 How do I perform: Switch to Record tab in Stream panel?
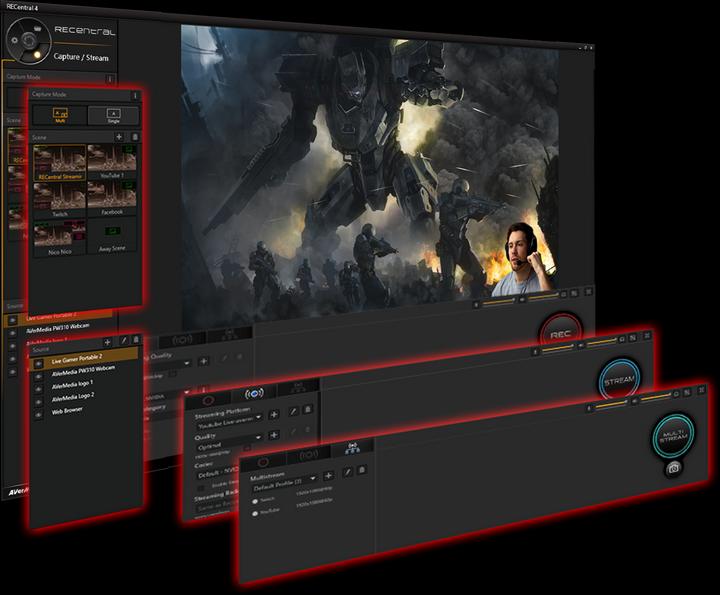tap(208, 401)
